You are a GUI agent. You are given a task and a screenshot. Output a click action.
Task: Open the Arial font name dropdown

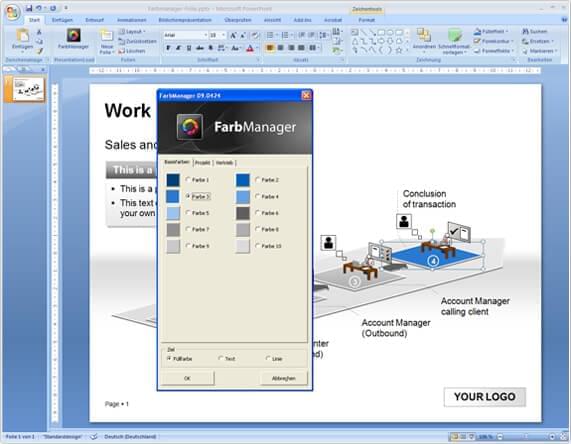click(x=205, y=35)
